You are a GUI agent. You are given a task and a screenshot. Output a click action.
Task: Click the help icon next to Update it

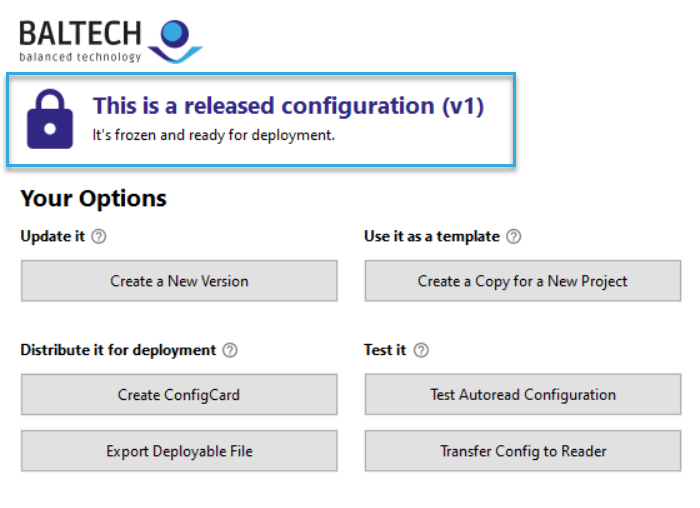(x=99, y=236)
